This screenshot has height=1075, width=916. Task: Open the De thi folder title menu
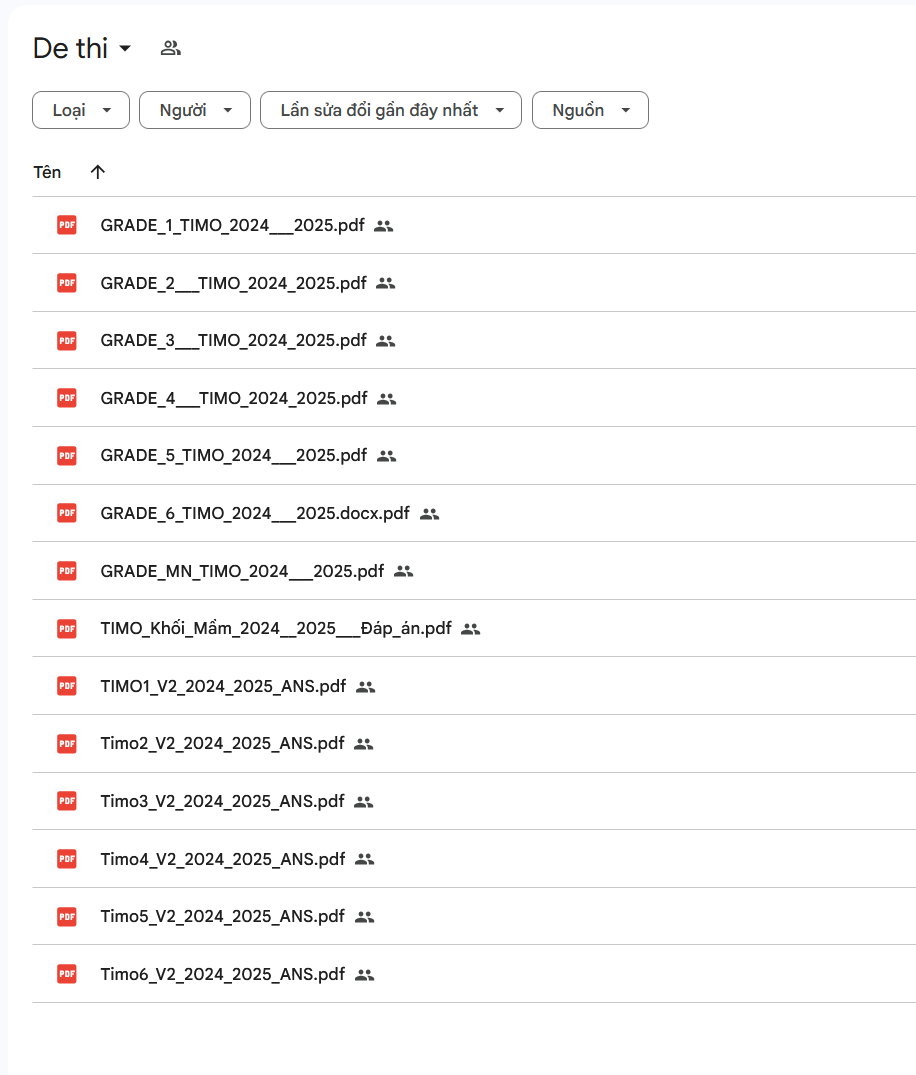click(x=82, y=48)
